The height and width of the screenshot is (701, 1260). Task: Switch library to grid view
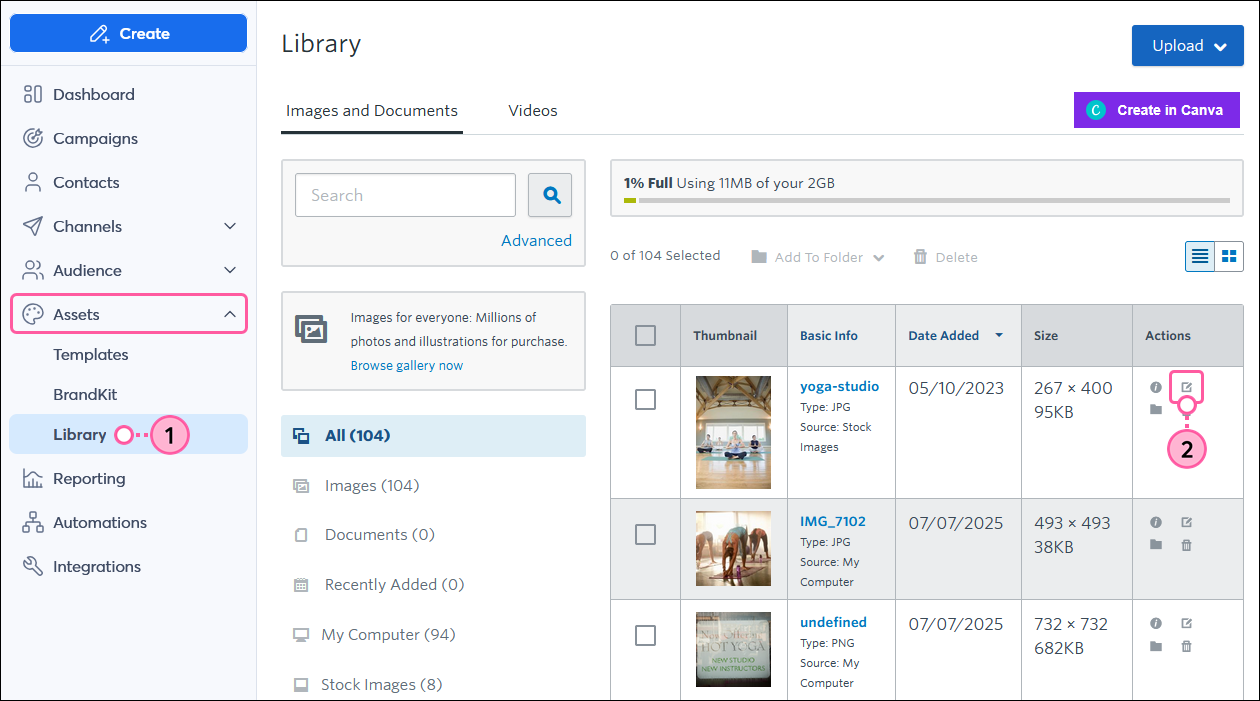coord(1229,256)
